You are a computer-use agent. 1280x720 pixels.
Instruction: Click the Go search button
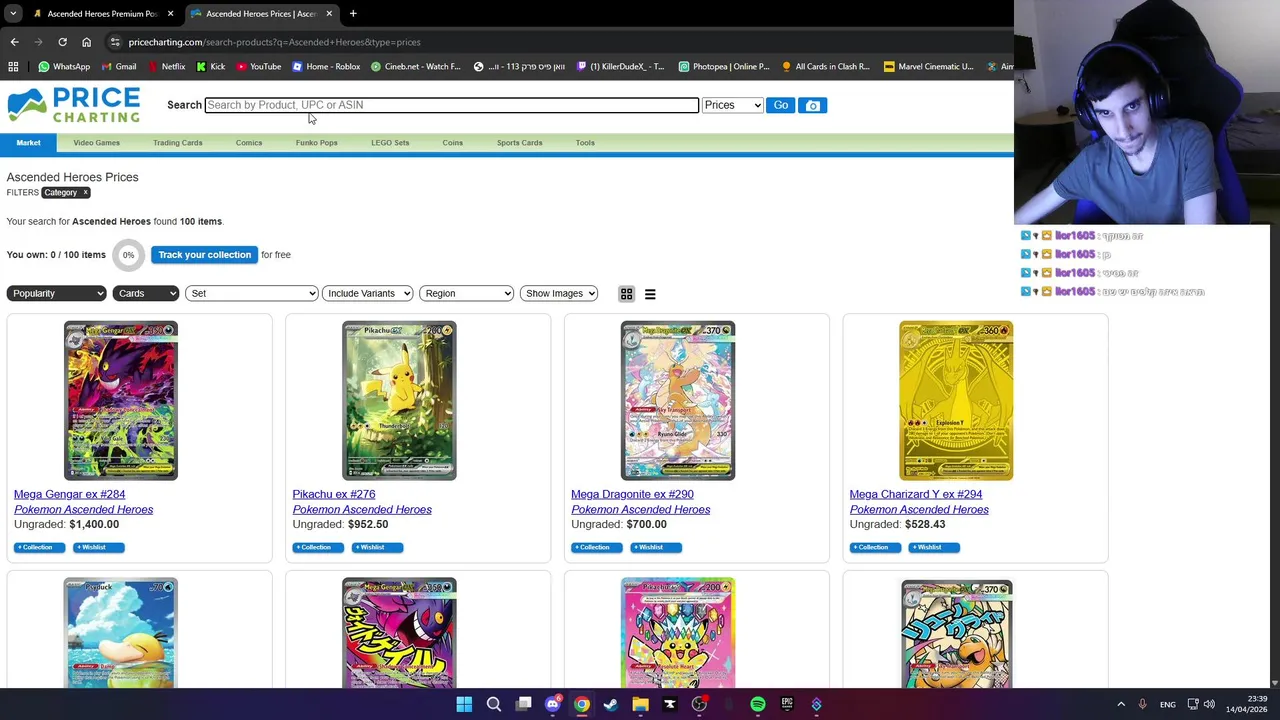tap(780, 105)
